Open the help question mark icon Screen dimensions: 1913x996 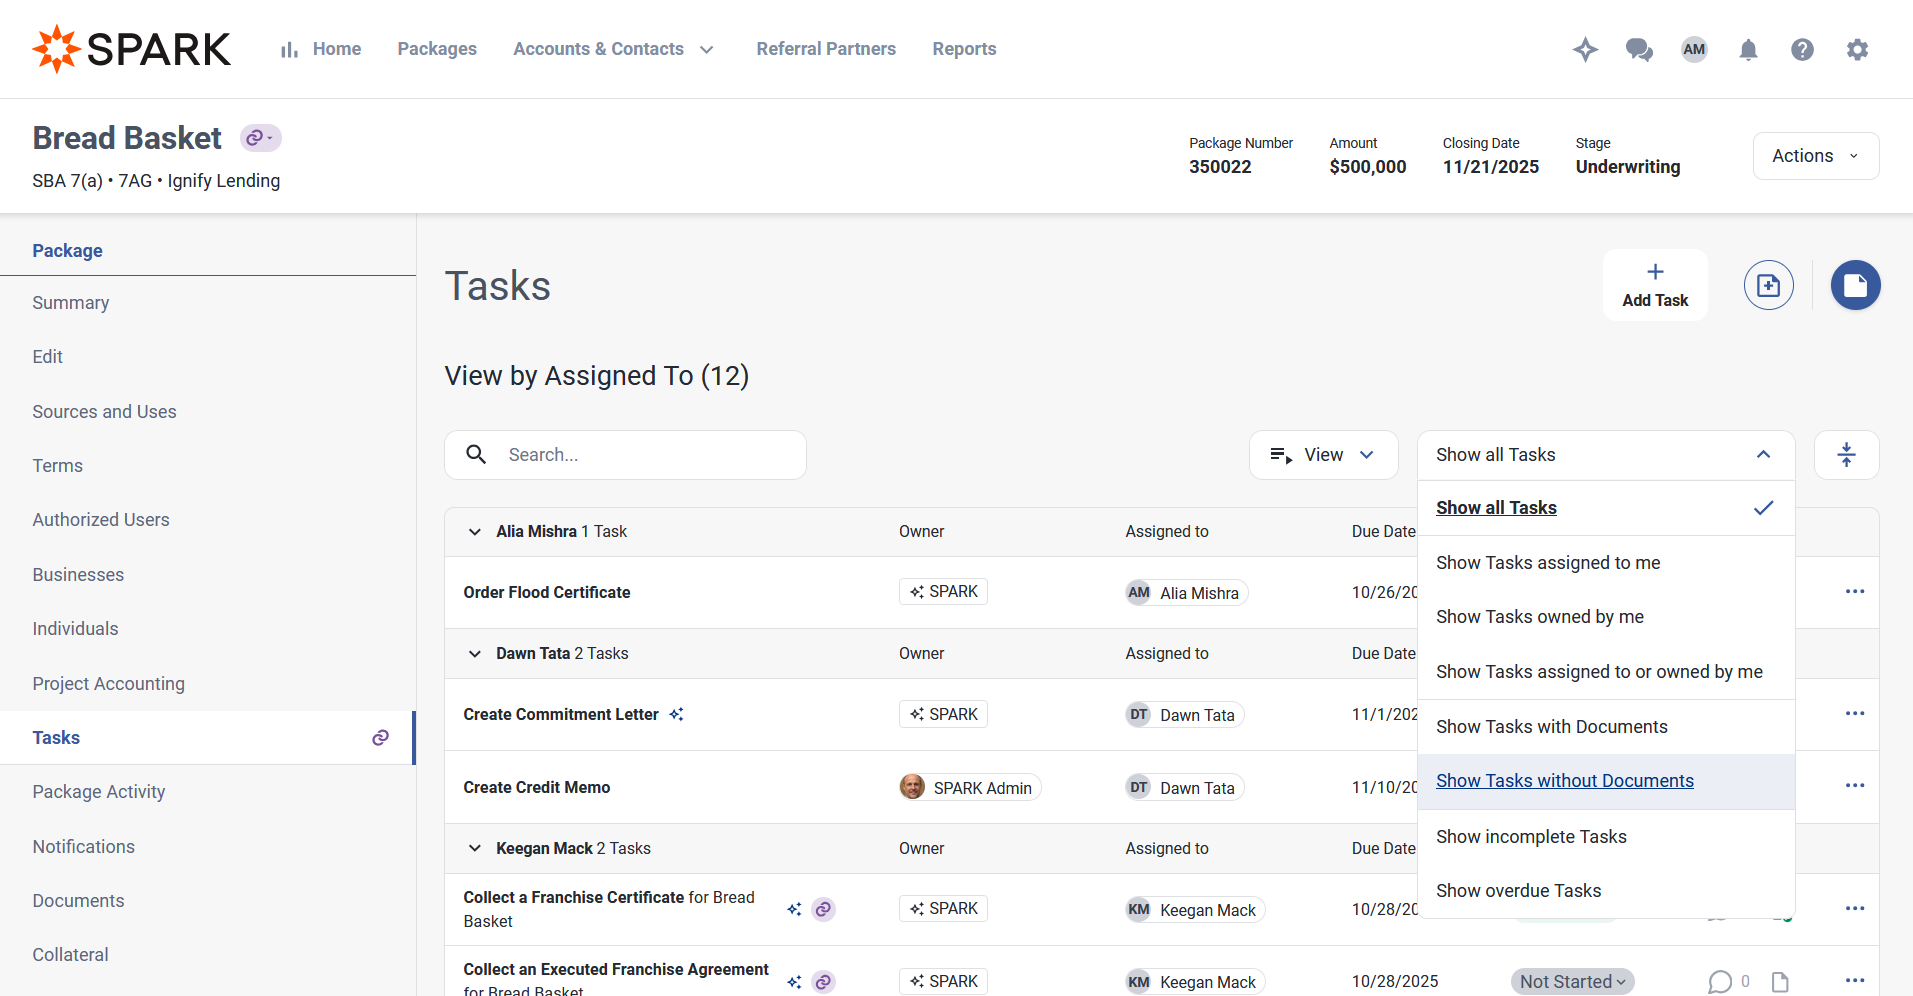coord(1802,49)
